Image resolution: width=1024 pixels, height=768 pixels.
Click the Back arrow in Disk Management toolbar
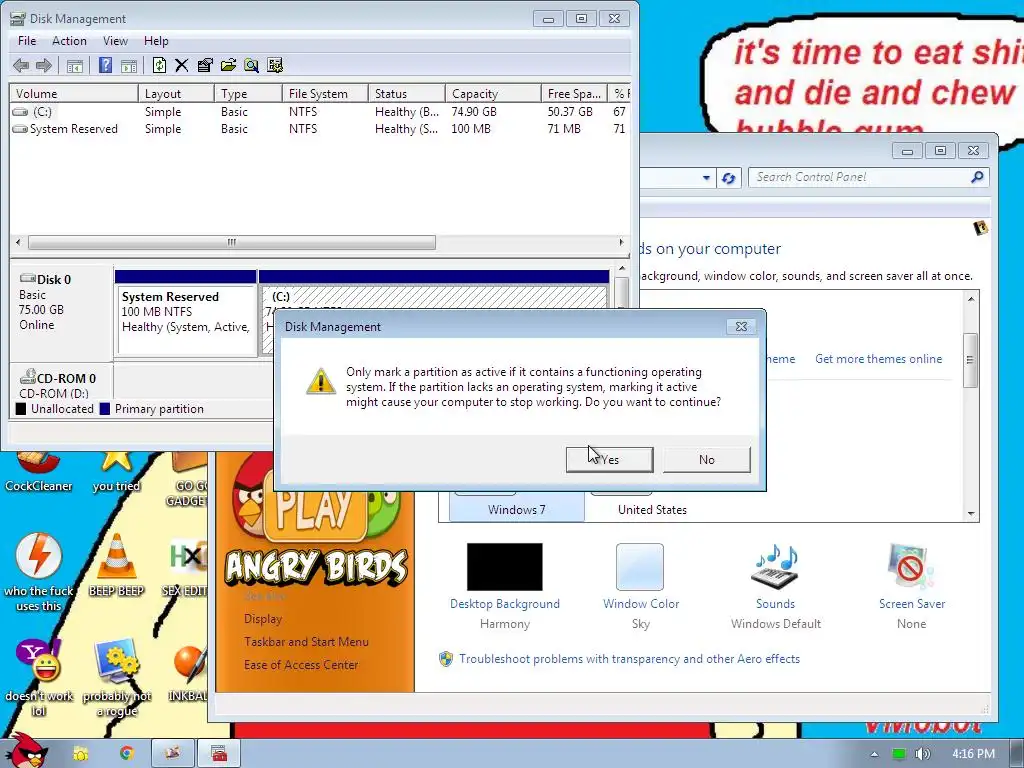coord(21,65)
